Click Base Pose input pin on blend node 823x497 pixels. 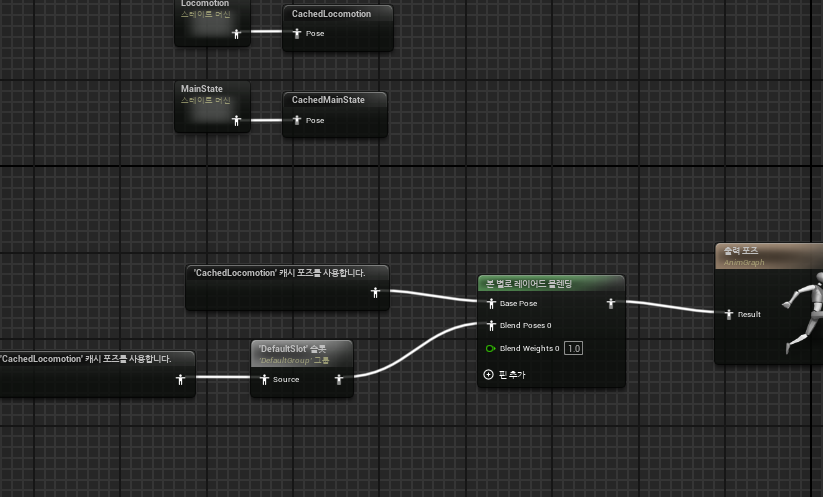(x=491, y=303)
